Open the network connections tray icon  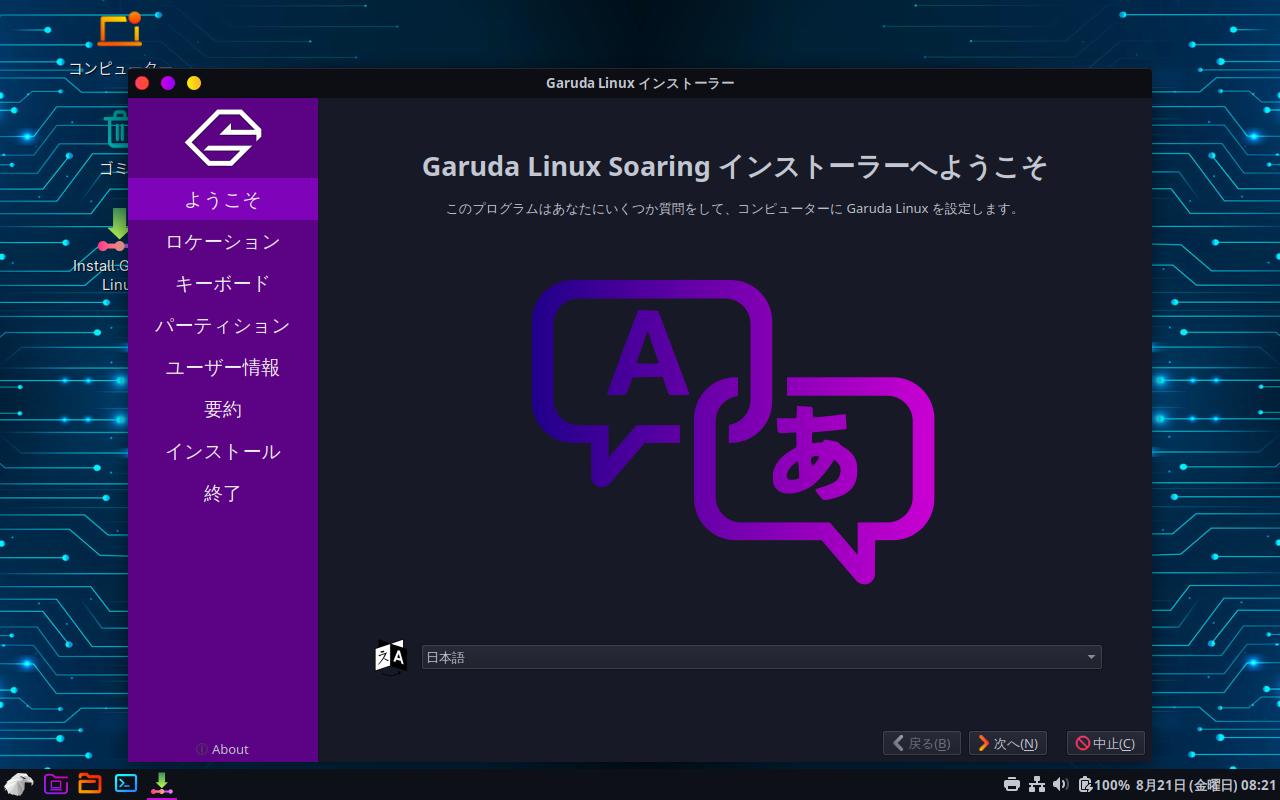1037,785
